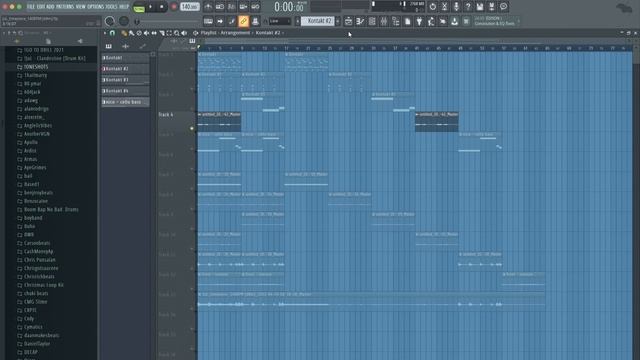This screenshot has width=640, height=360.
Task: Click the main time display 0:00
Action: [289, 7]
